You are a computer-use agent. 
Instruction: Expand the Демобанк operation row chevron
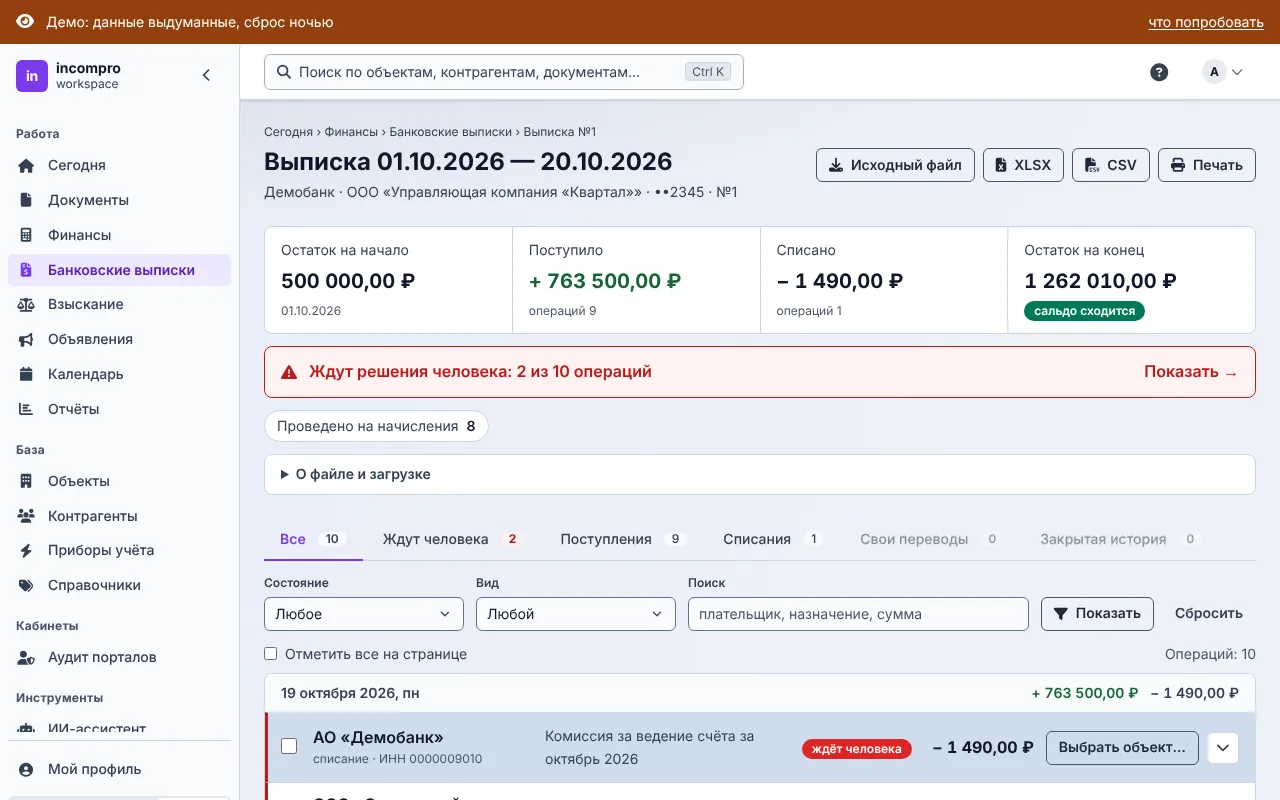pos(1223,748)
